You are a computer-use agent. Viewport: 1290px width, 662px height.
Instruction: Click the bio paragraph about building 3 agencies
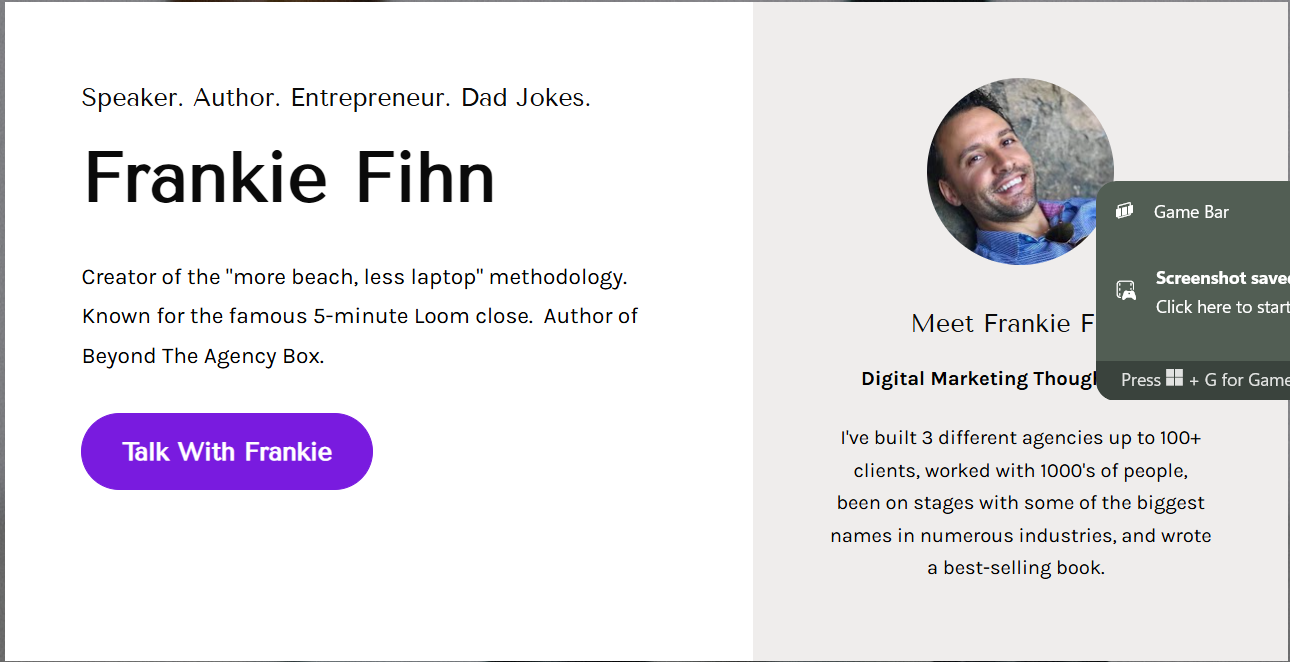(x=1018, y=502)
